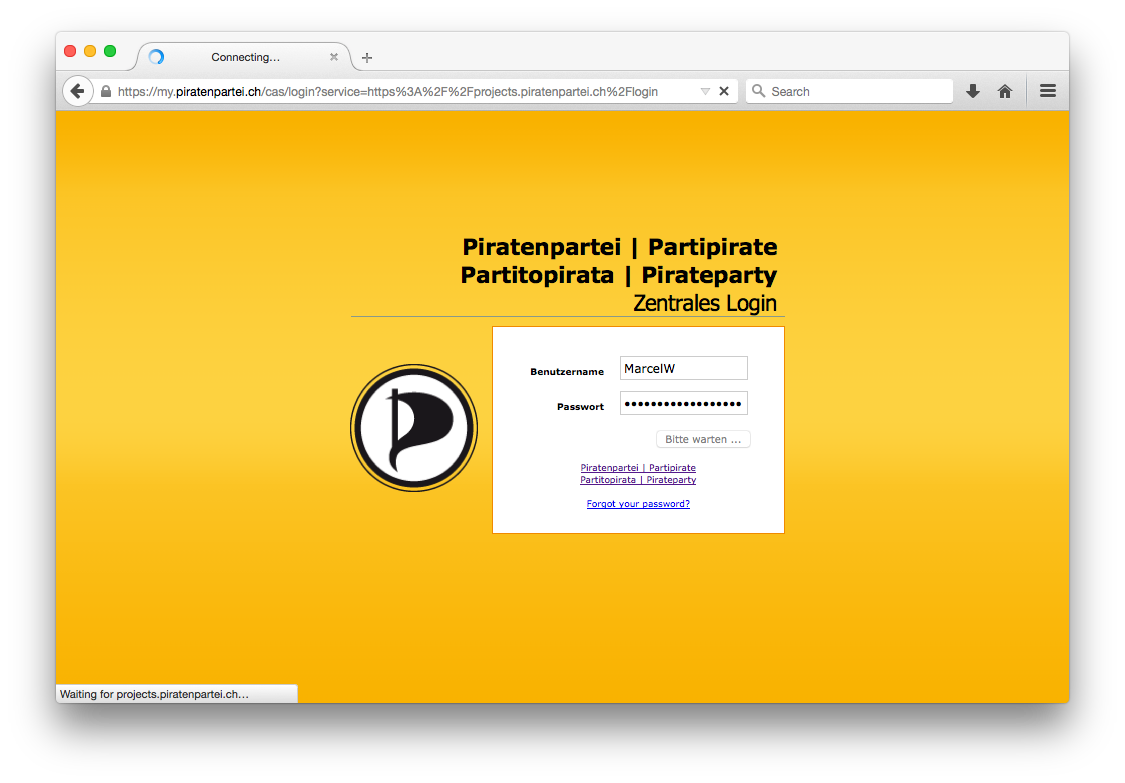Open the Partitopirata | Pirateparty link
Image resolution: width=1125 pixels, height=783 pixels.
[x=638, y=480]
